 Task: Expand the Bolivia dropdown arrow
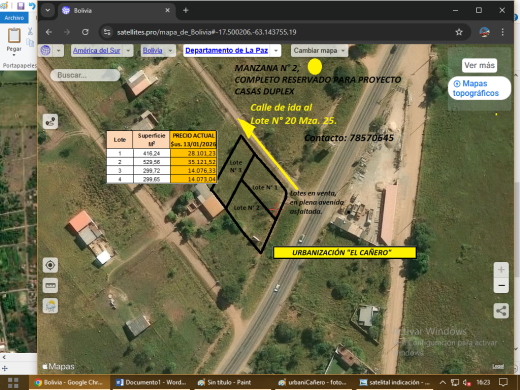click(170, 51)
